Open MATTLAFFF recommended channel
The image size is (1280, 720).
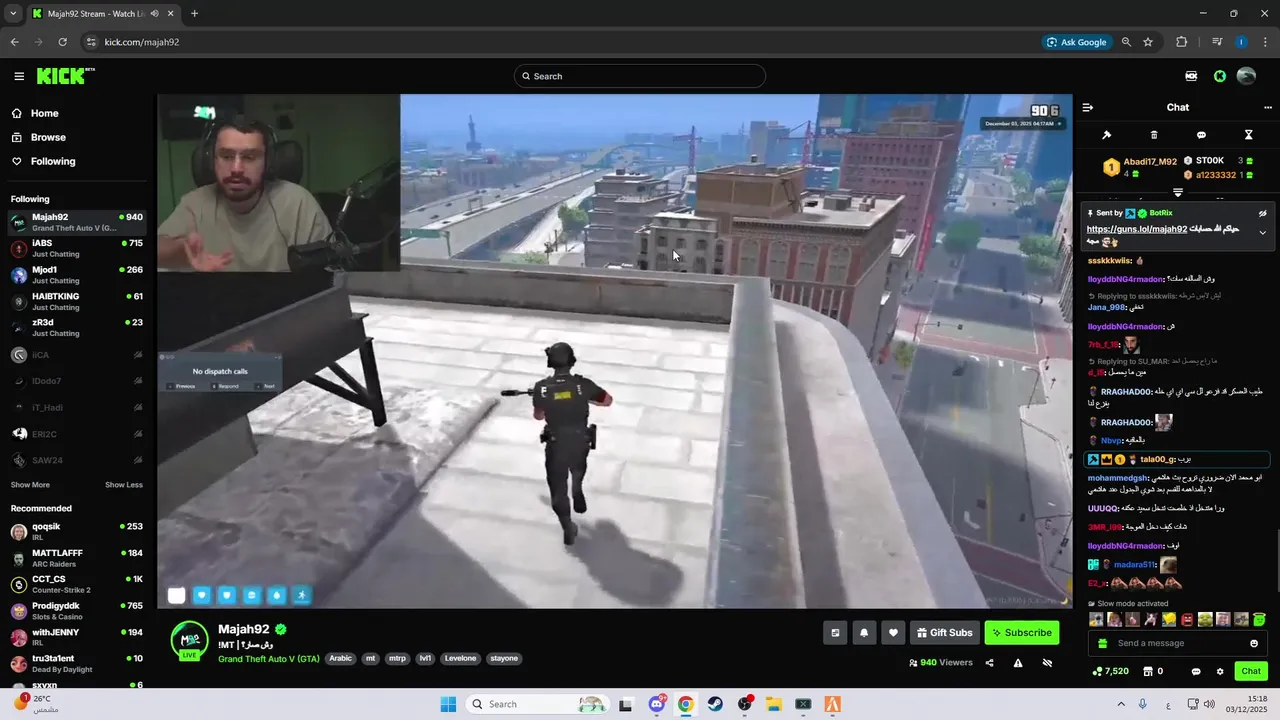pyautogui.click(x=78, y=558)
